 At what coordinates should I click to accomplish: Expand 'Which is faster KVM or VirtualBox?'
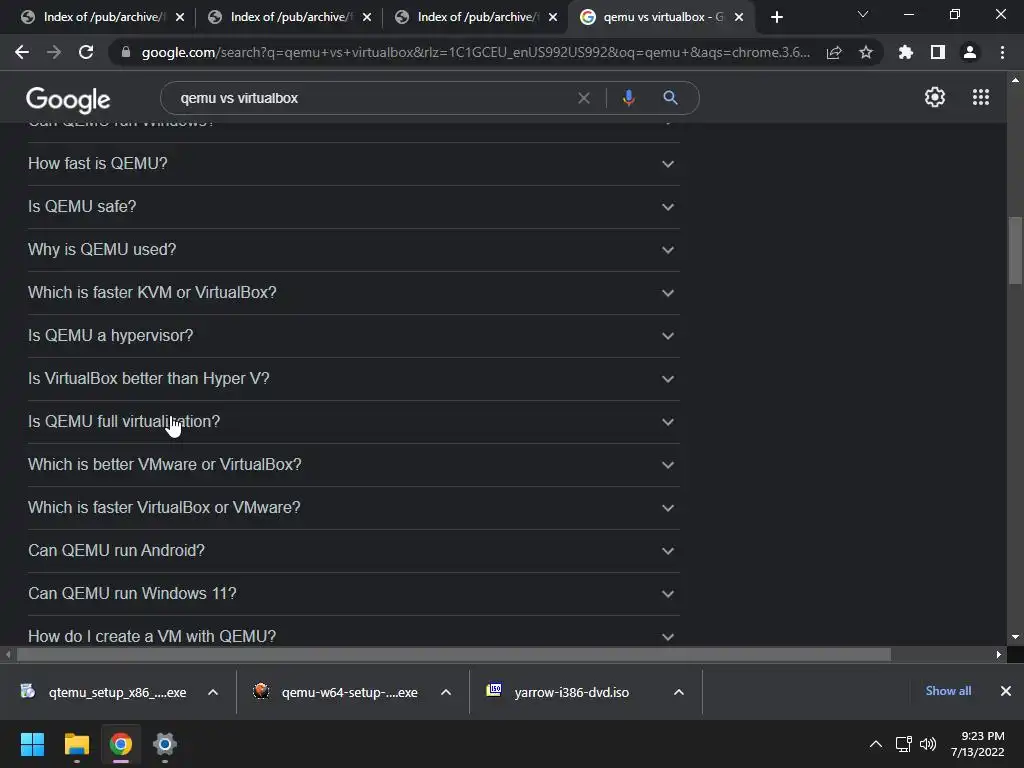353,293
